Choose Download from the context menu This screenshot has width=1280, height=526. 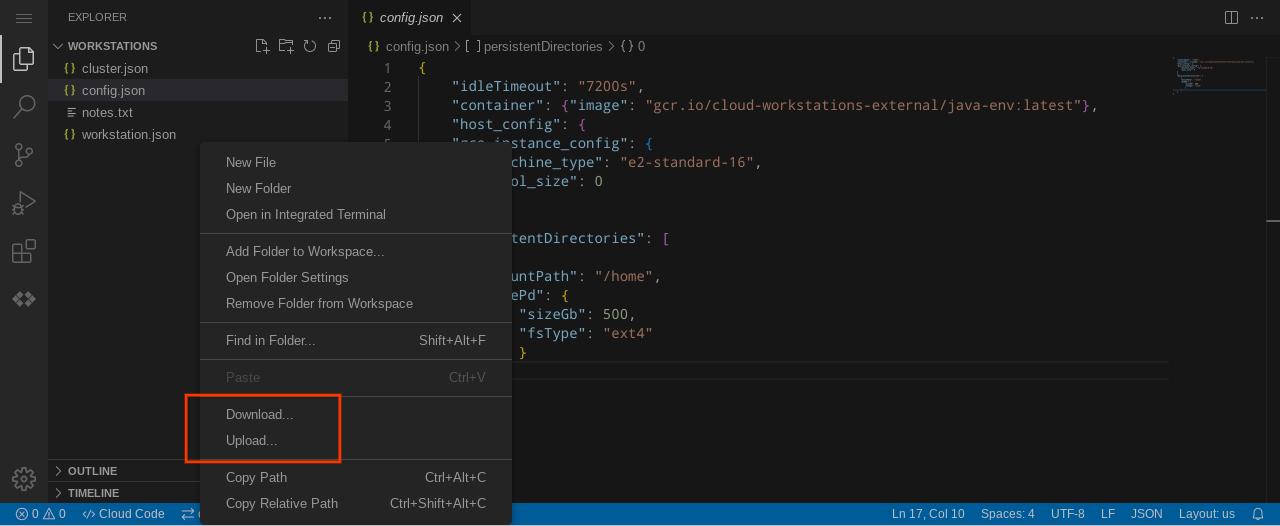point(260,415)
